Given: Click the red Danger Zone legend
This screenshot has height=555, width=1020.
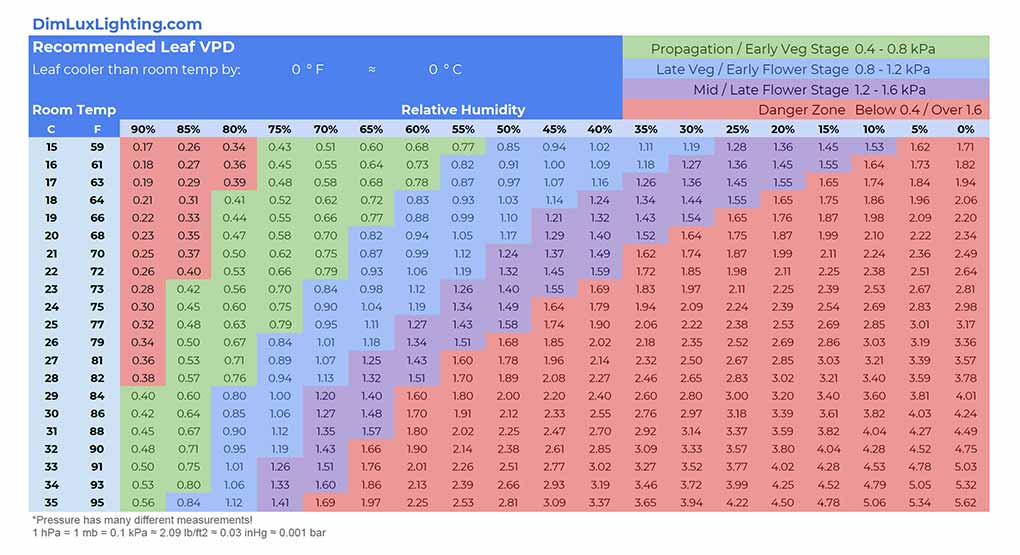Looking at the screenshot, I should tap(805, 110).
